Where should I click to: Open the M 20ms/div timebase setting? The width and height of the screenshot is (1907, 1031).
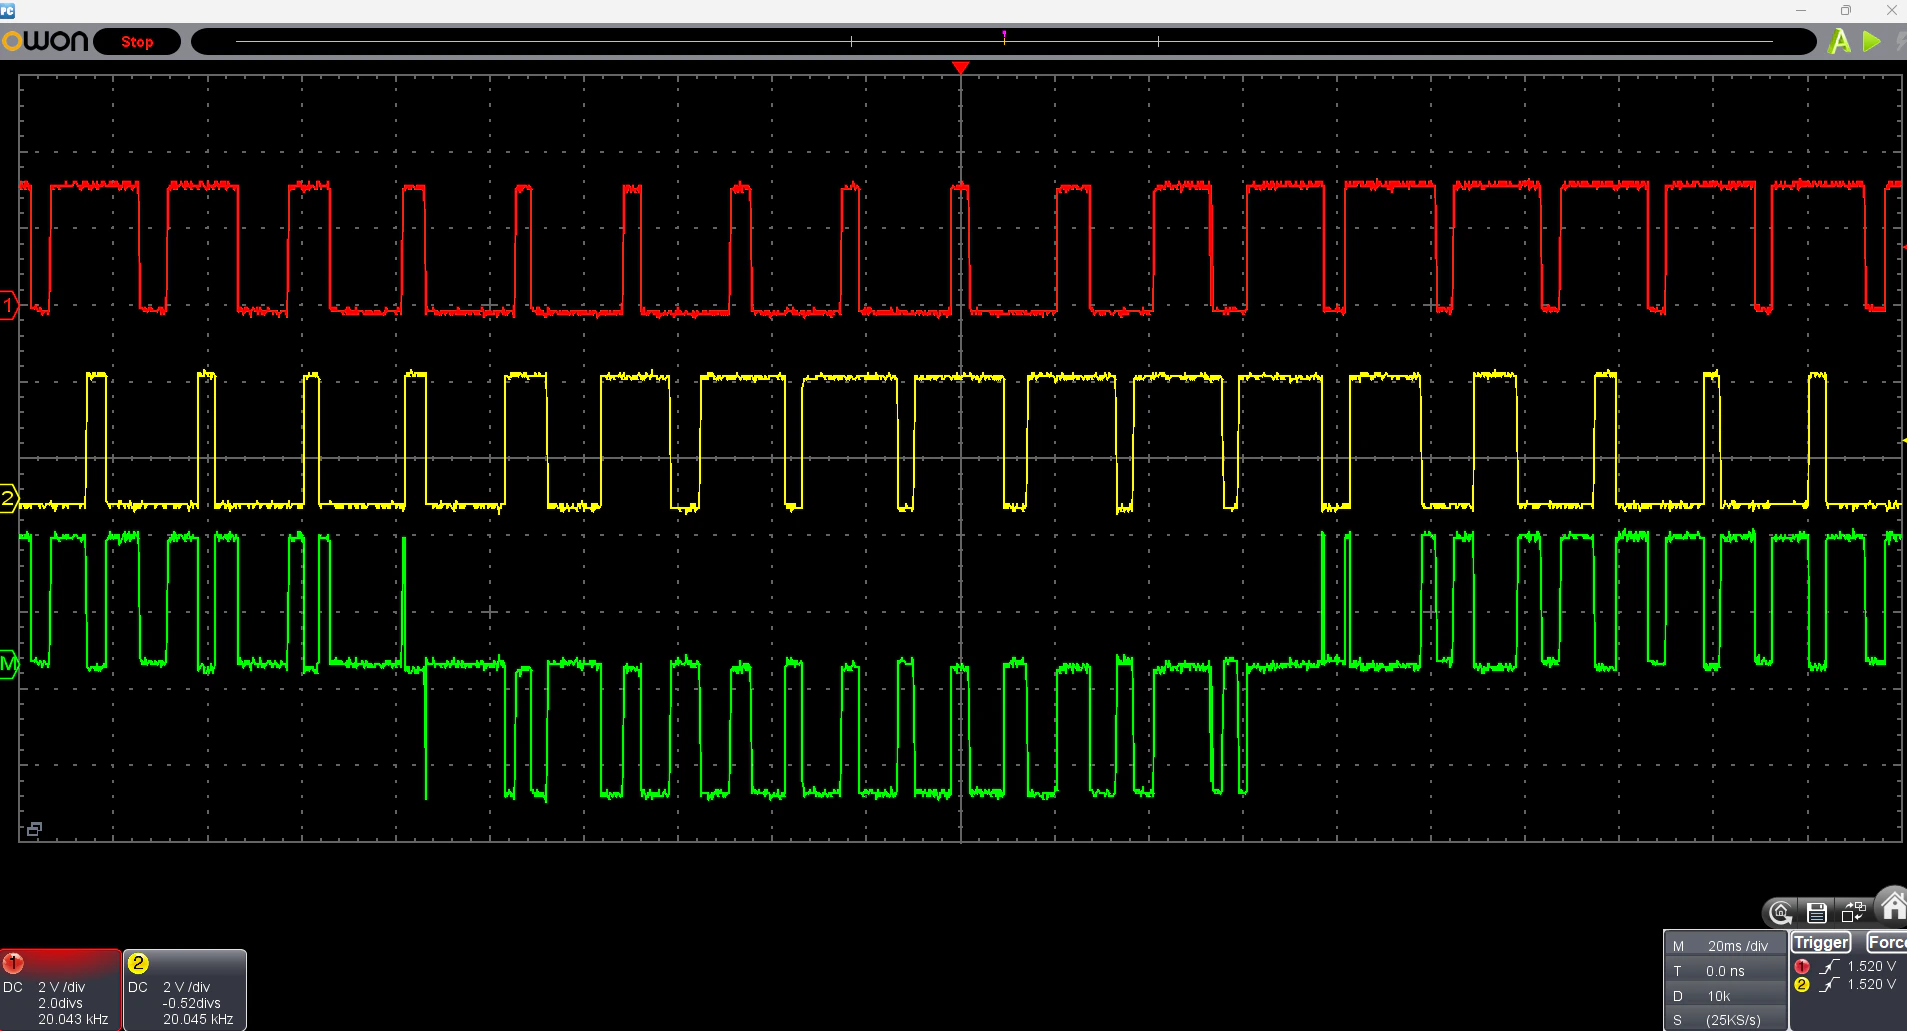[1725, 945]
